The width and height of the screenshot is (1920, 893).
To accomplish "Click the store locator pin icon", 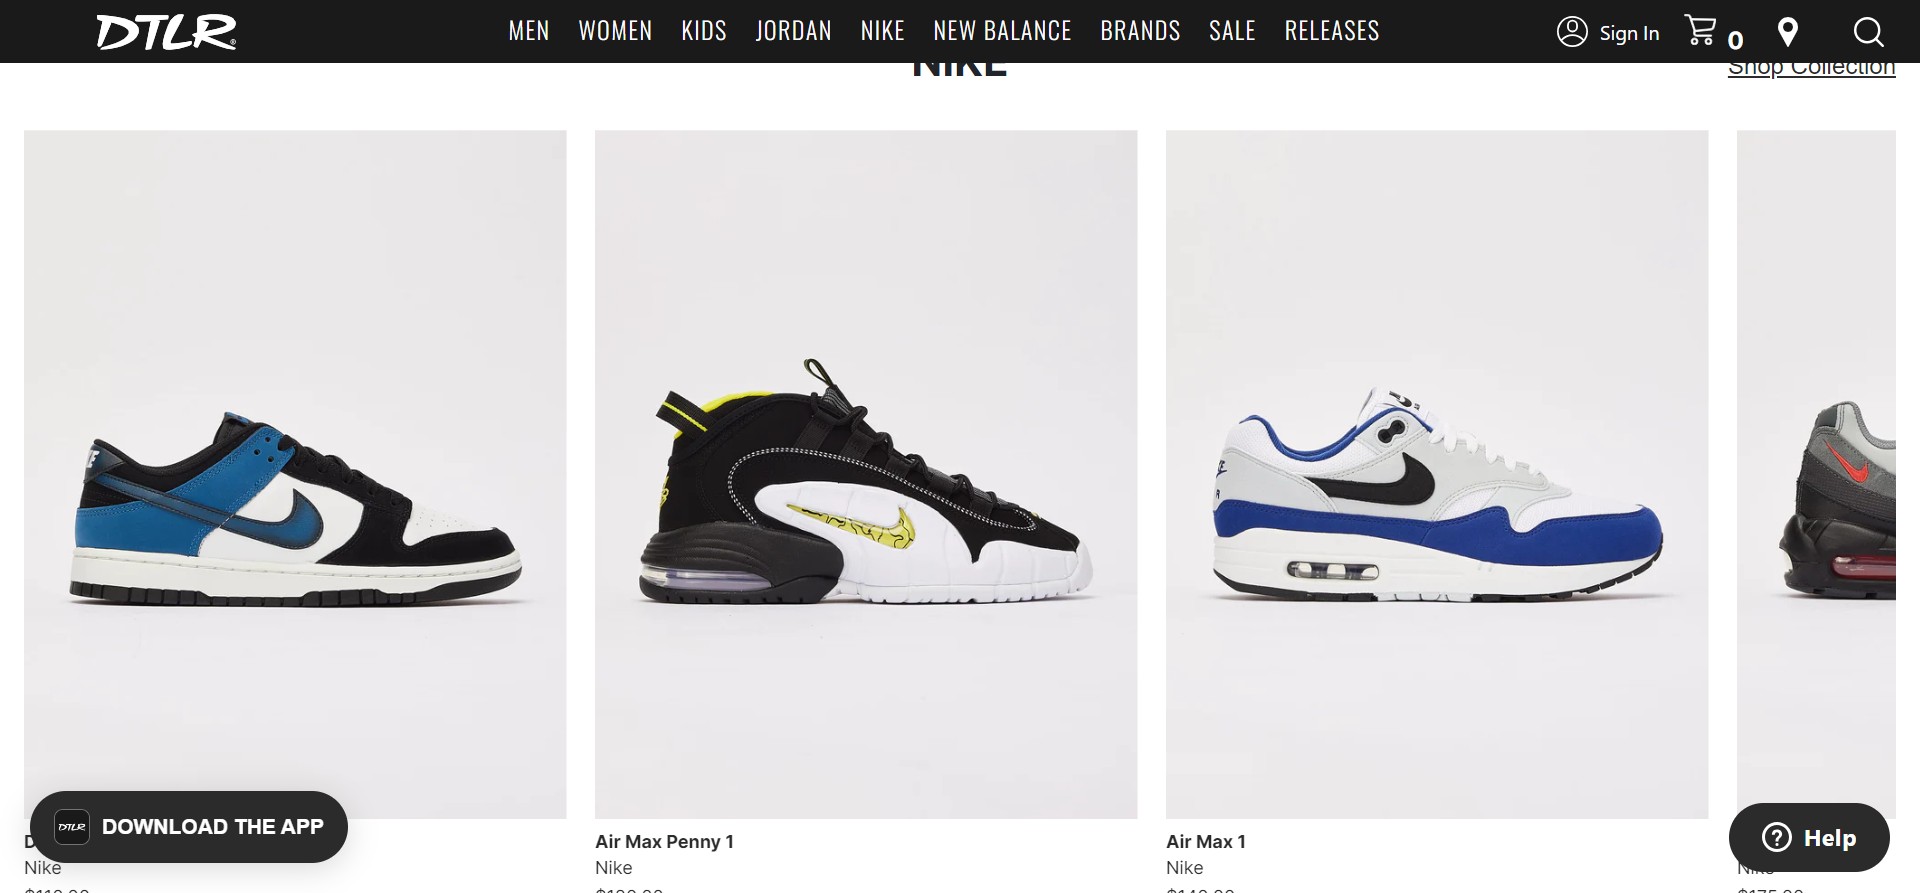I will coord(1788,32).
